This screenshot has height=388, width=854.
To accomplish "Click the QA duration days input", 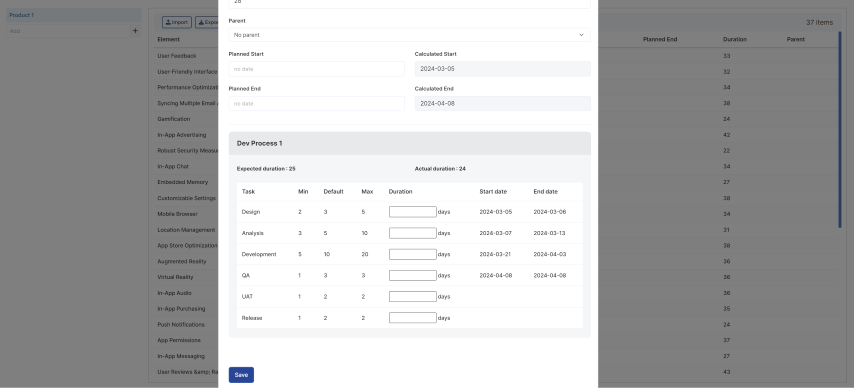I will [x=412, y=276].
